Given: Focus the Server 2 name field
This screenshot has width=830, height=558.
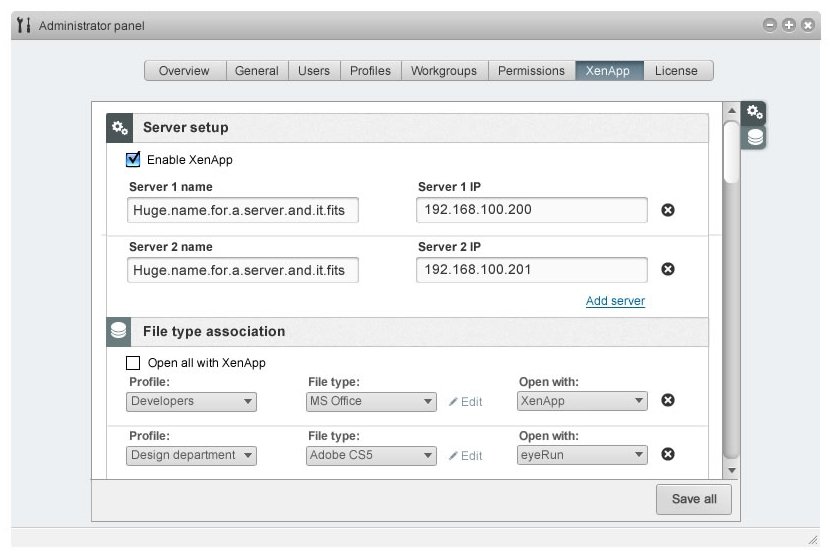Looking at the screenshot, I should pos(243,270).
